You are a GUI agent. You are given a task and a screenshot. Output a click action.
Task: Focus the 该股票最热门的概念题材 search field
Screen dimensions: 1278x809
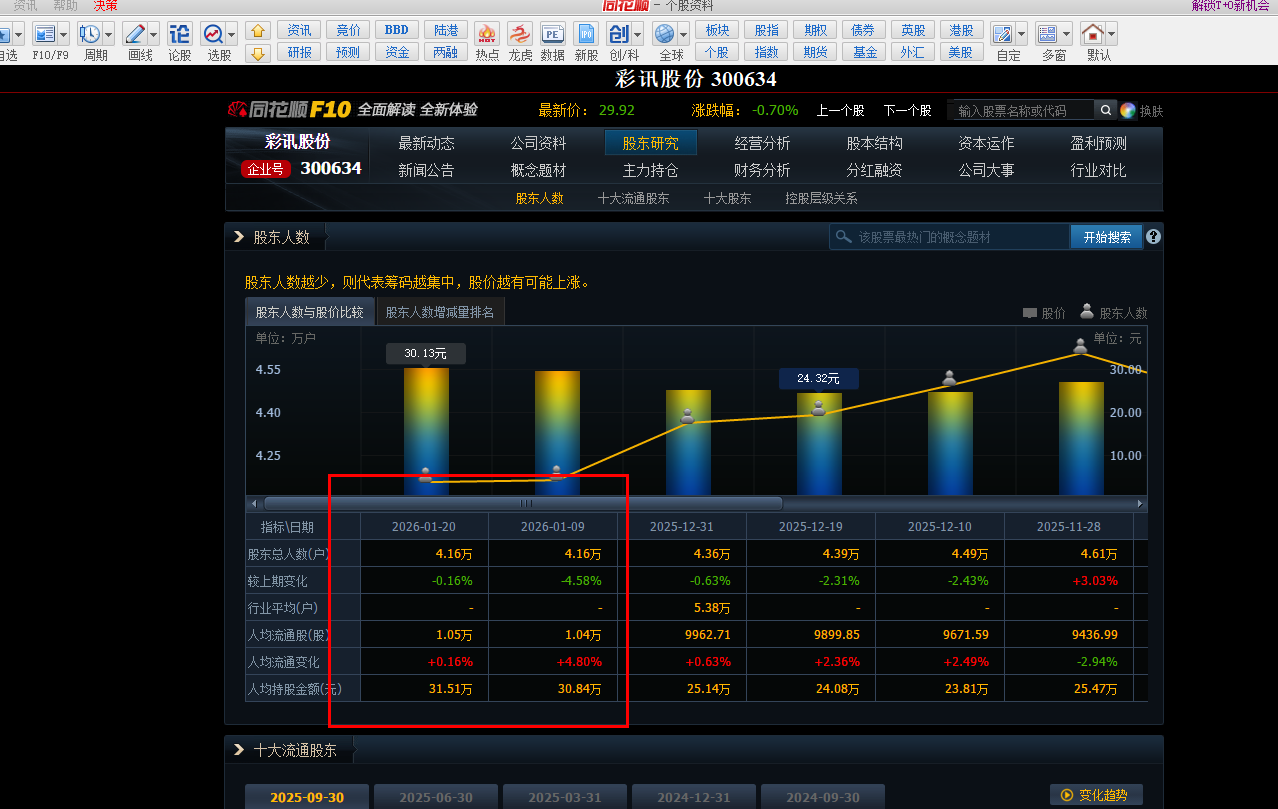coord(950,237)
